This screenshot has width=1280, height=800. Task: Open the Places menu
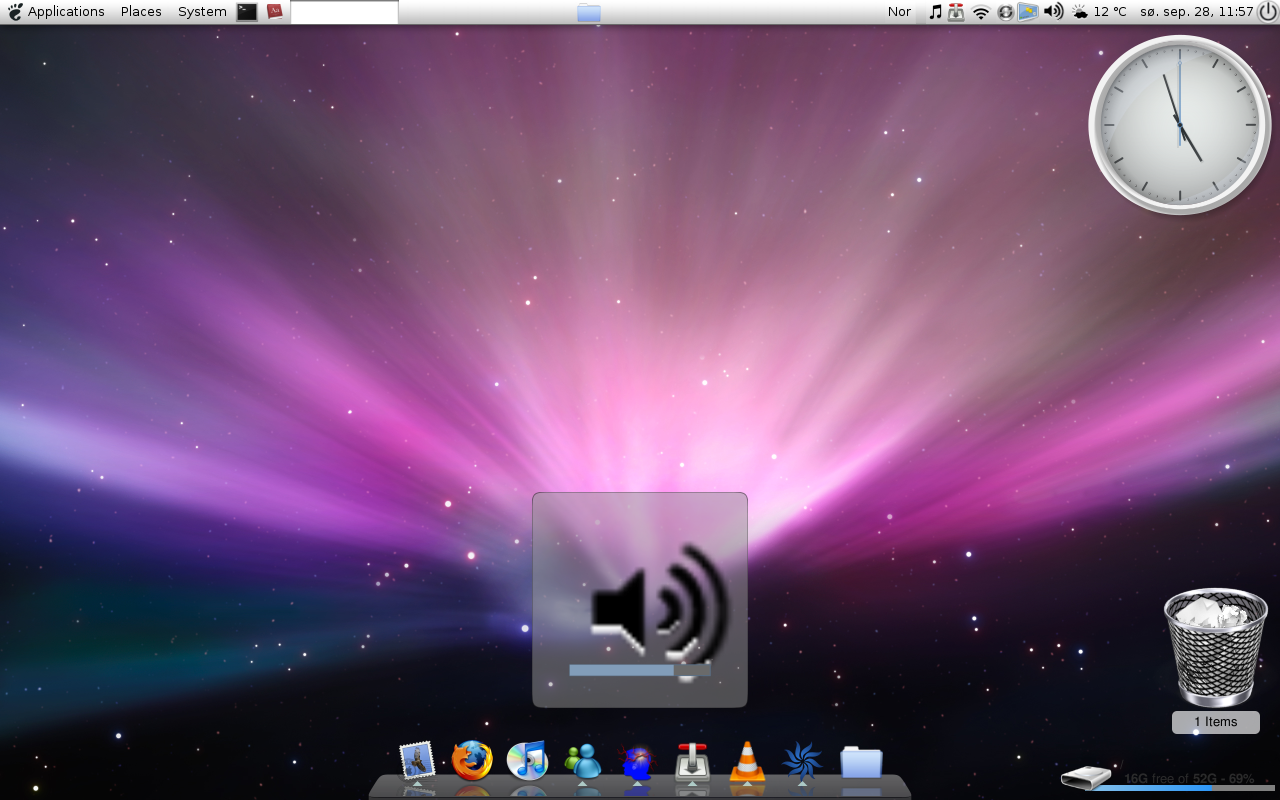click(141, 12)
